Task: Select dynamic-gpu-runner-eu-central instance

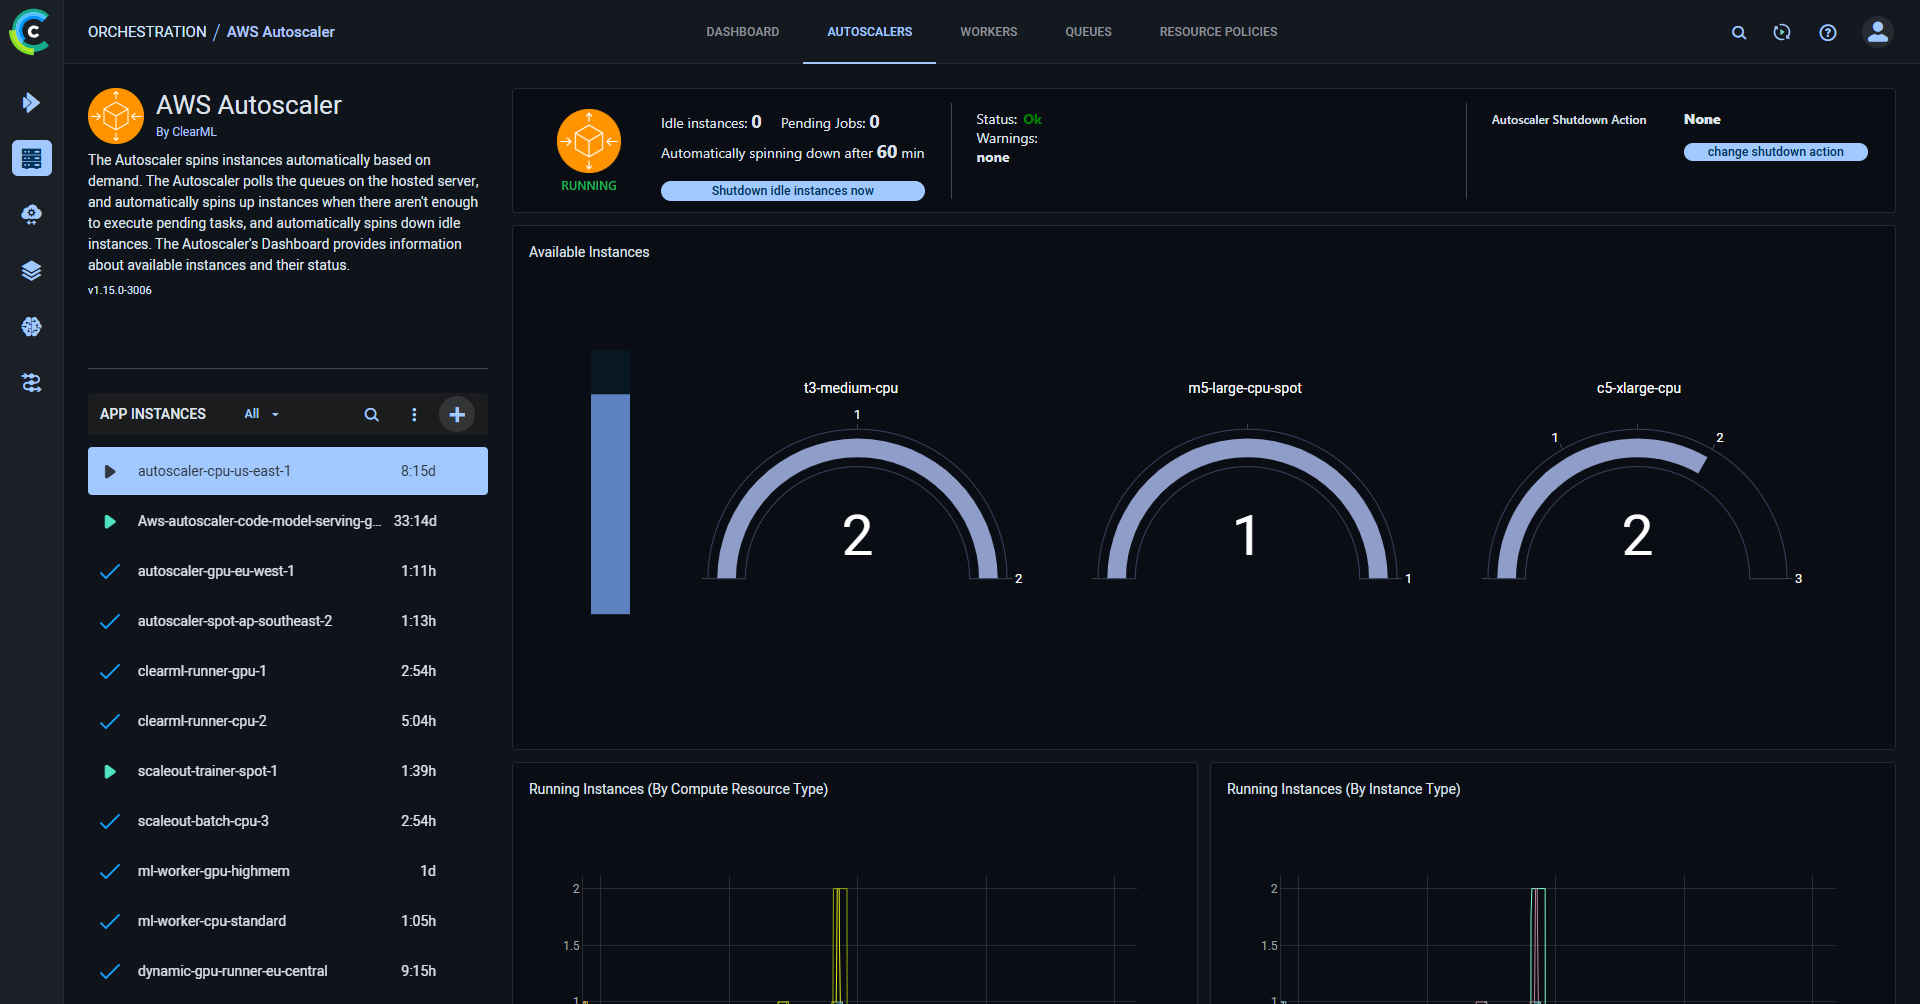Action: pos(288,971)
